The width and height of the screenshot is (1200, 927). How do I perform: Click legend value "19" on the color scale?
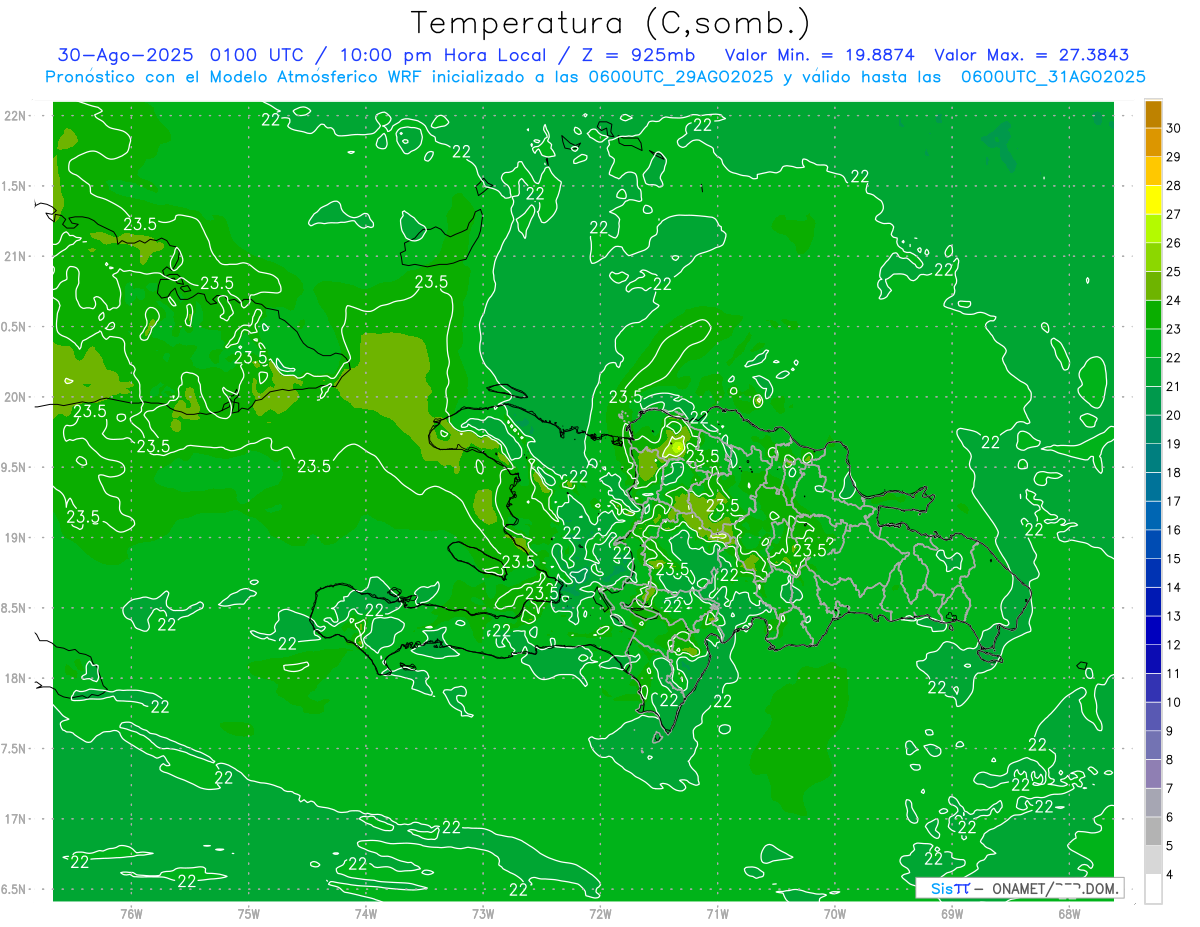1174,444
